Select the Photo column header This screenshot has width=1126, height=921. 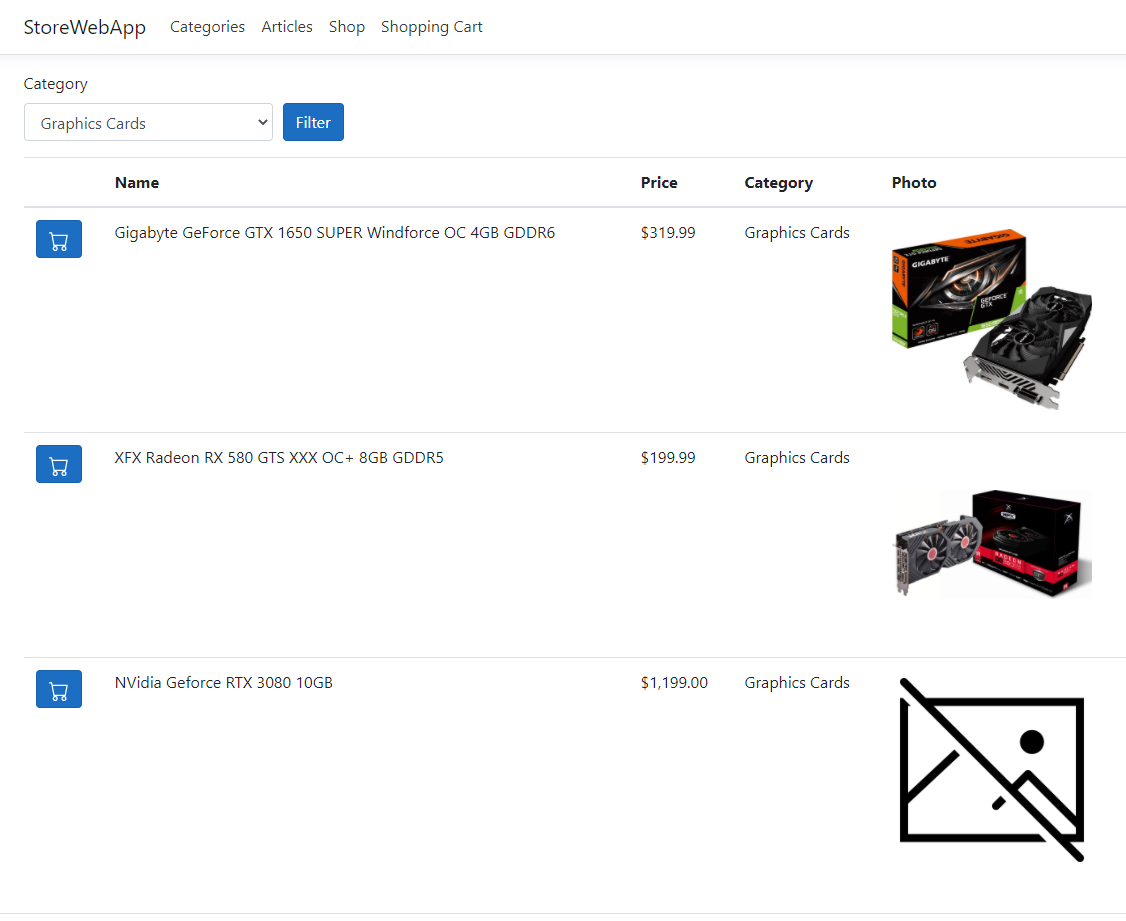(914, 183)
